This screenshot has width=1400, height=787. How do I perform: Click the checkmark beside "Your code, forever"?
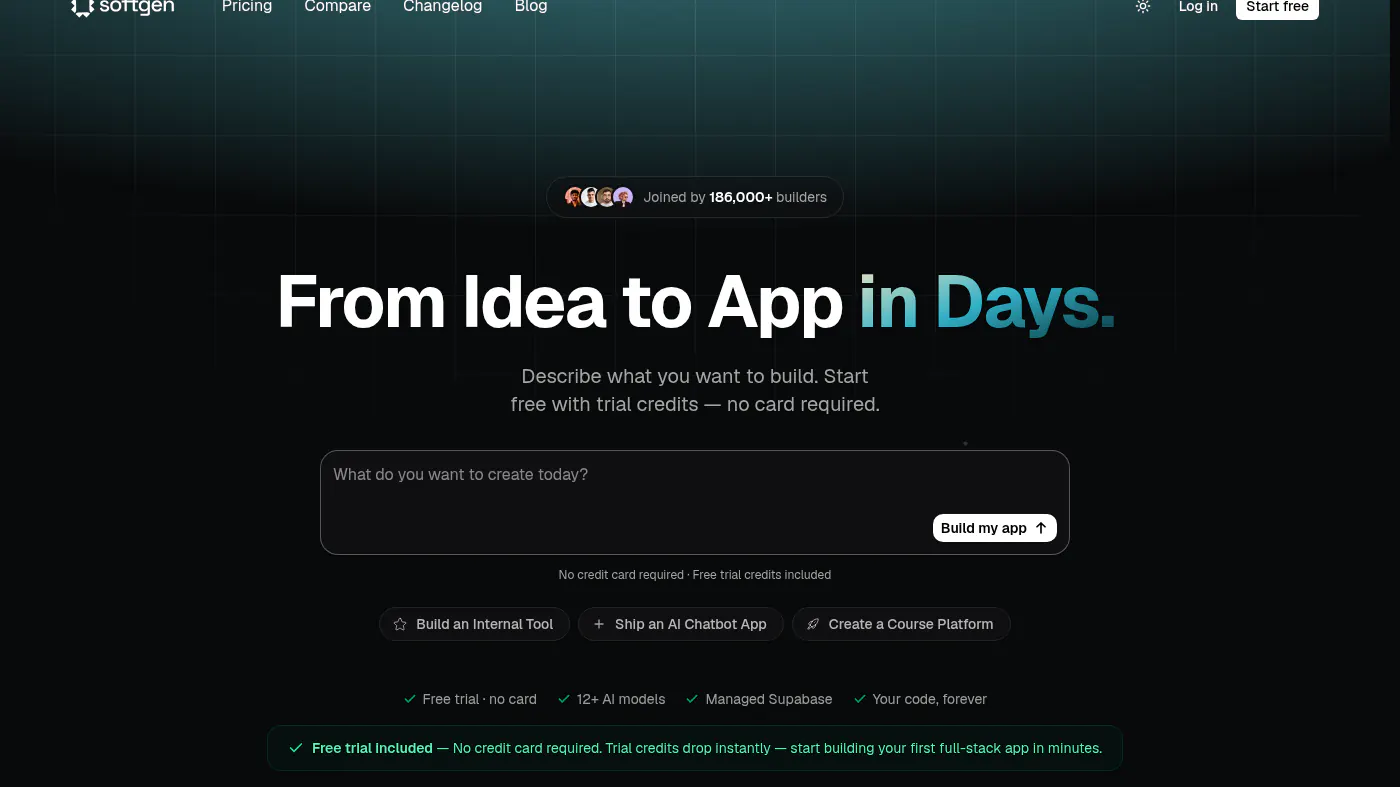coord(860,699)
